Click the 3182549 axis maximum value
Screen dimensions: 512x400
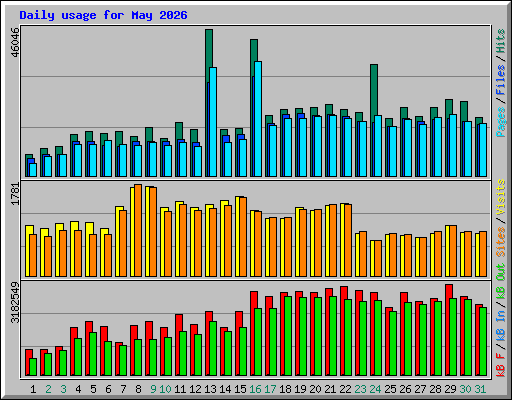[x=15, y=303]
